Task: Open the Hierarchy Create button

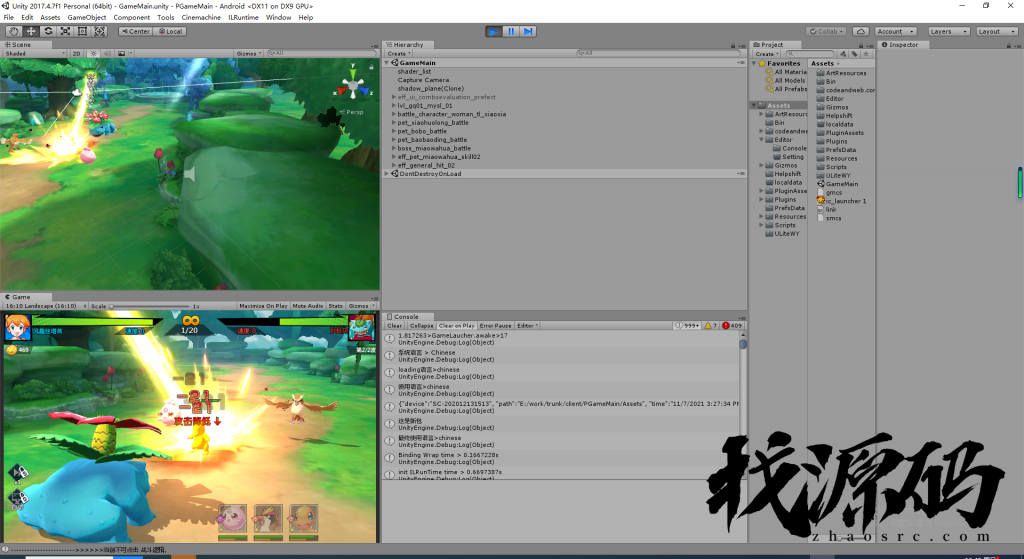Action: 398,54
